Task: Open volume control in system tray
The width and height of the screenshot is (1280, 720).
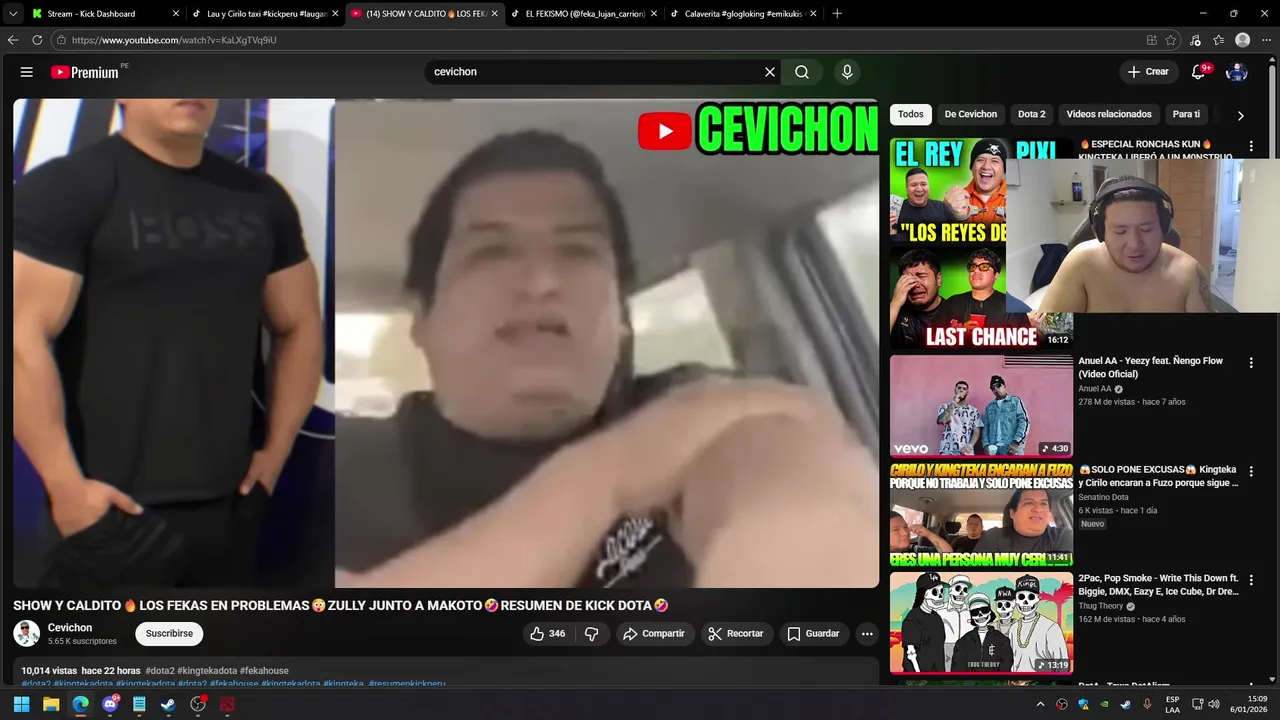Action: pyautogui.click(x=1214, y=704)
